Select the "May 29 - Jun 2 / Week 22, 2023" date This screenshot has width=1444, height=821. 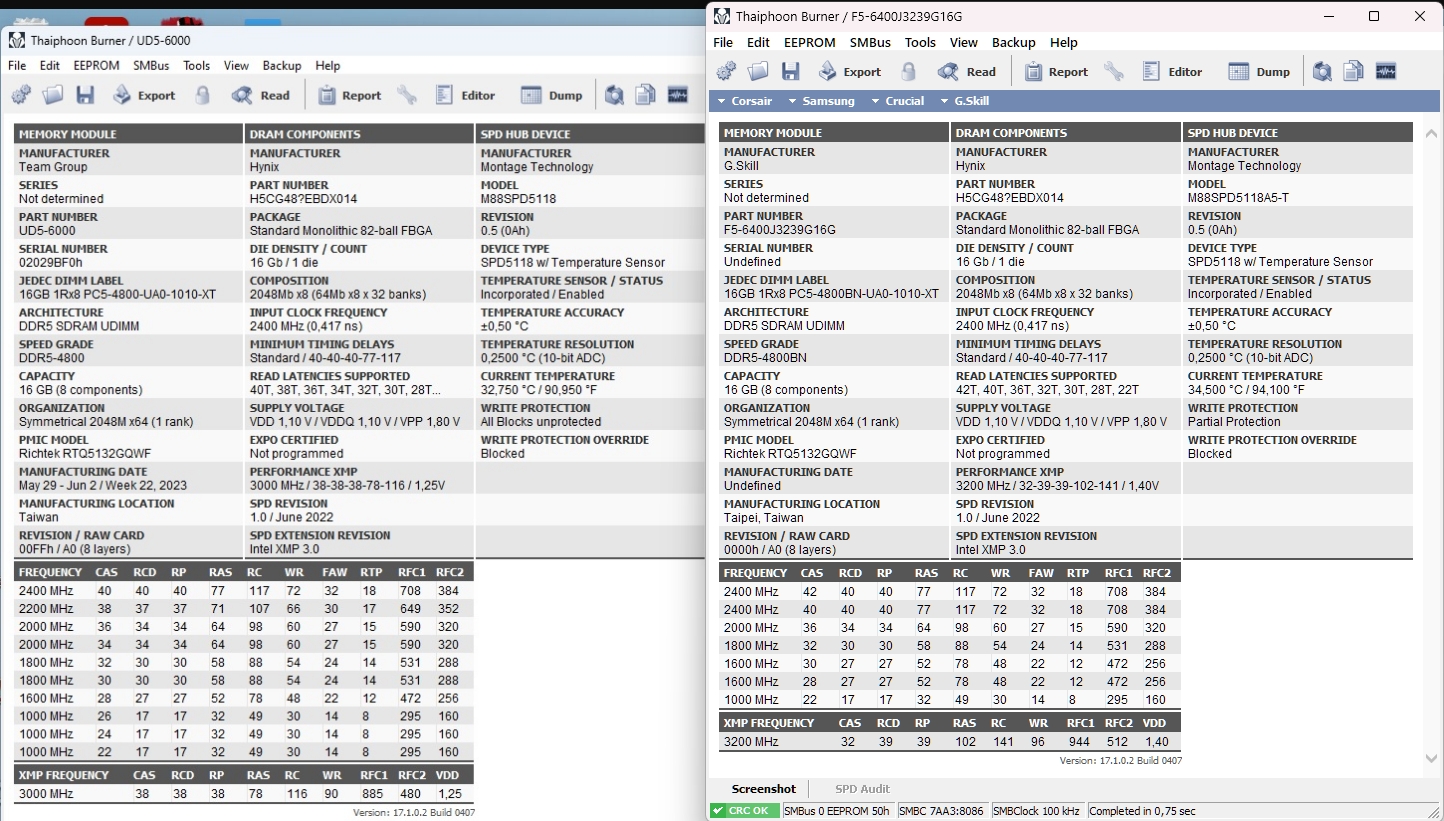coord(103,486)
